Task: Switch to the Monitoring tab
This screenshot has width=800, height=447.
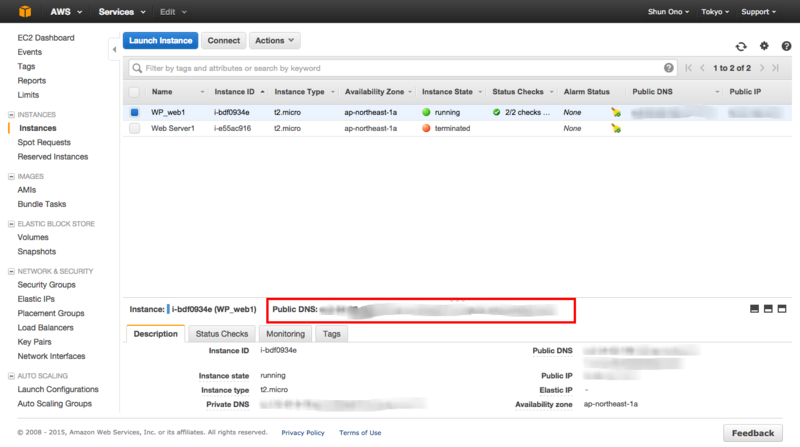Action: tap(285, 334)
